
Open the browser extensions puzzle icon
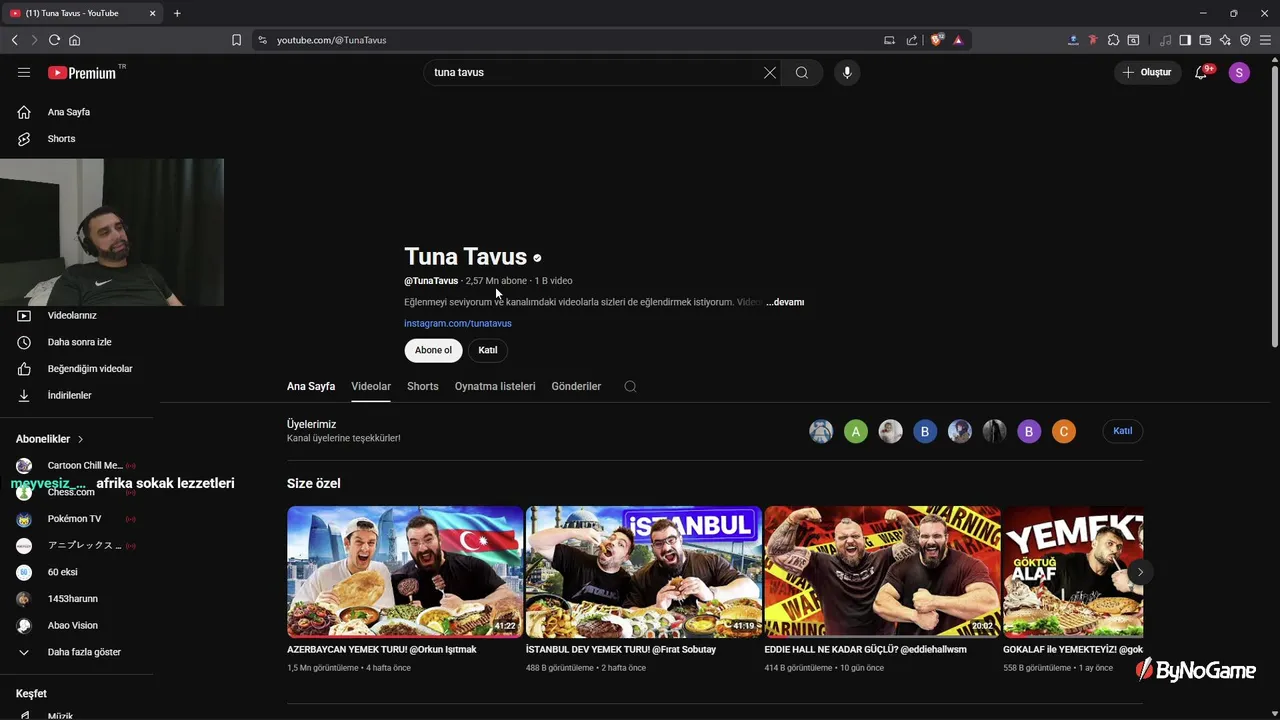click(x=1113, y=40)
